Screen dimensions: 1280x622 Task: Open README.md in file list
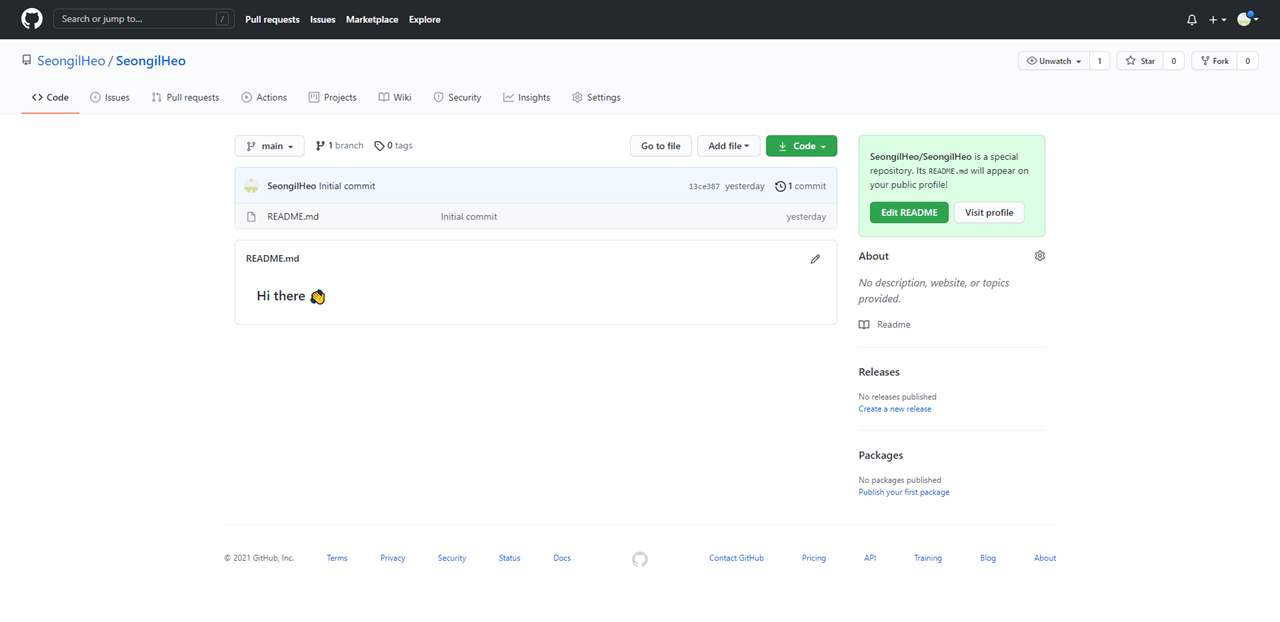pos(293,217)
